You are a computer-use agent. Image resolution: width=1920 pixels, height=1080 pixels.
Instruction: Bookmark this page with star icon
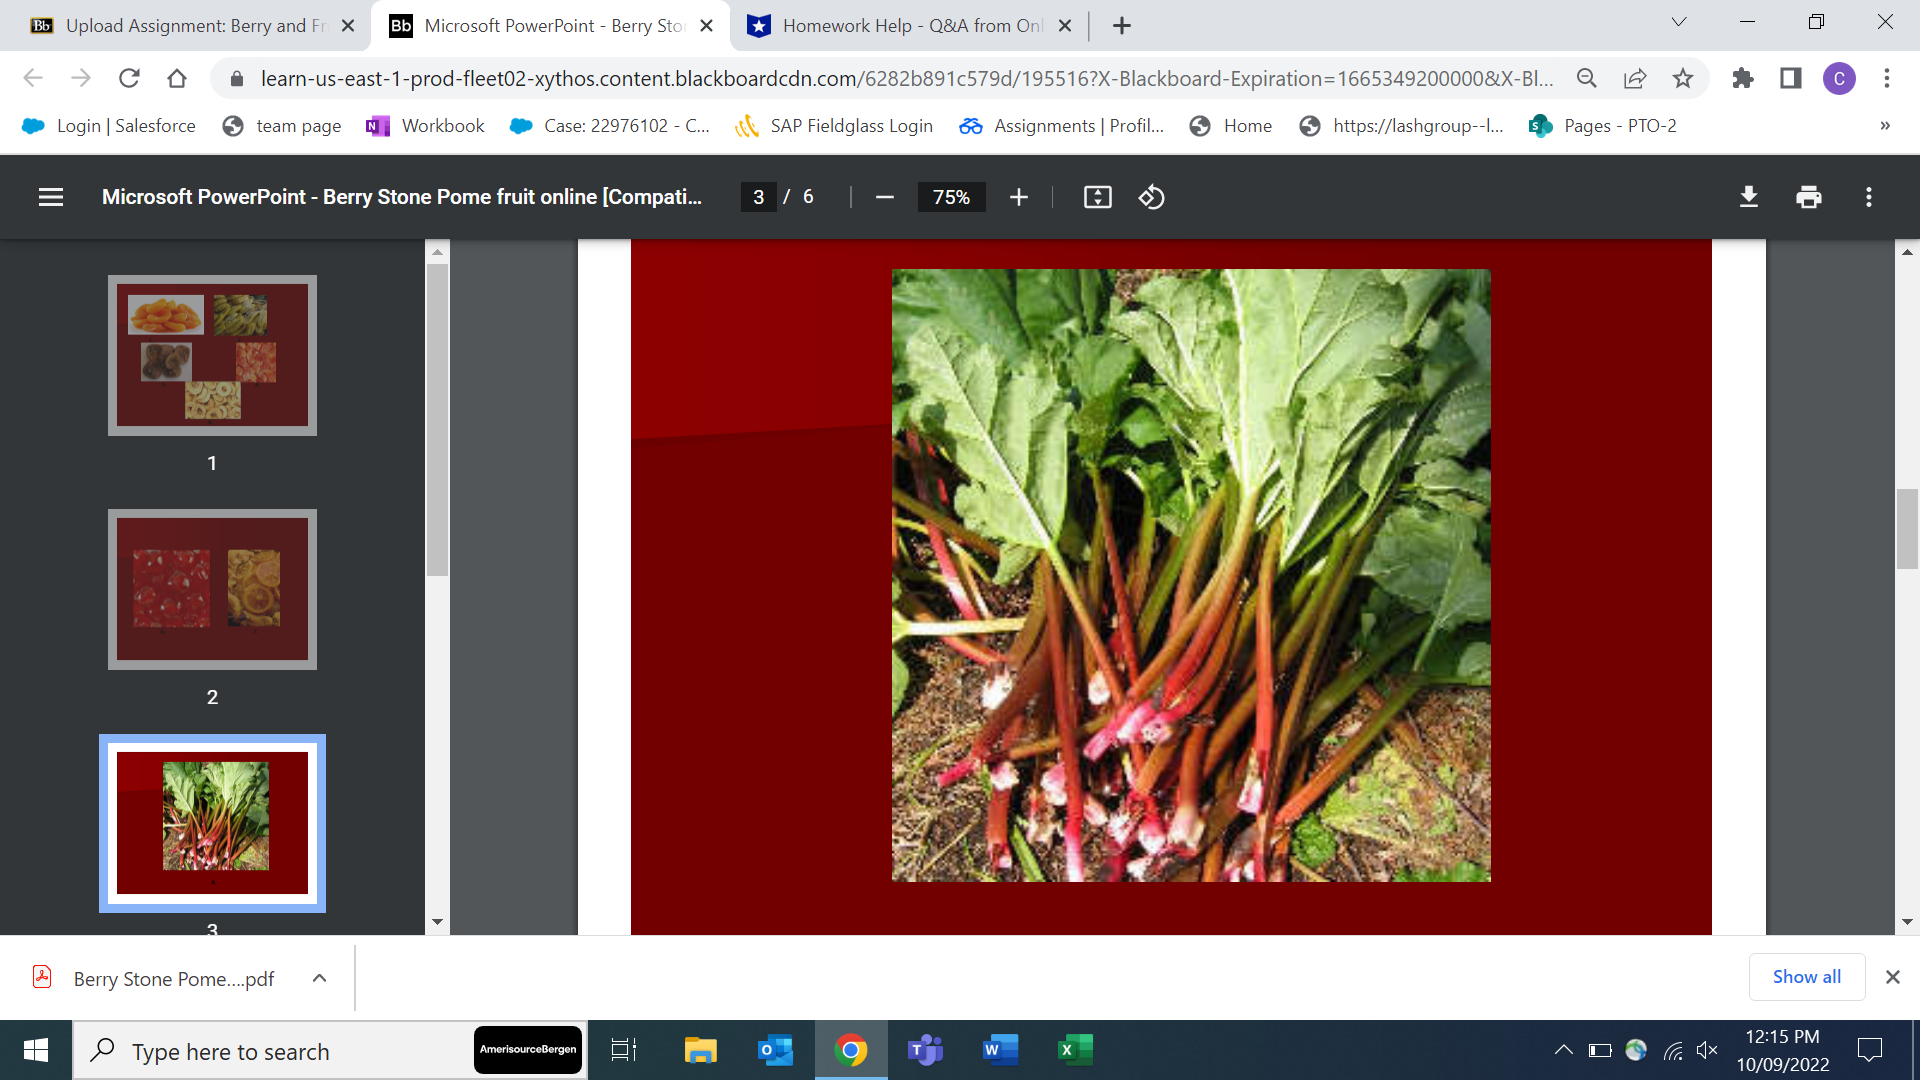pyautogui.click(x=1683, y=78)
